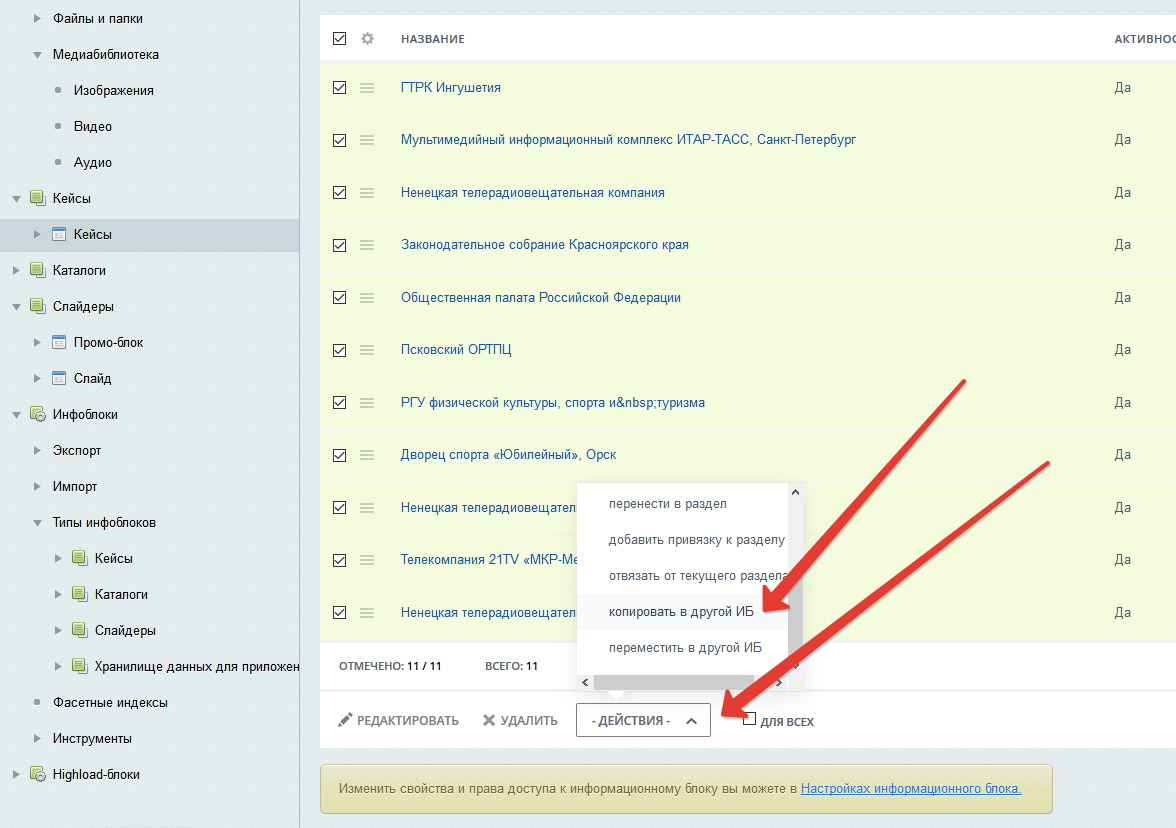The image size is (1176, 828).
Task: Click the X icon next to Удалить
Action: click(489, 720)
